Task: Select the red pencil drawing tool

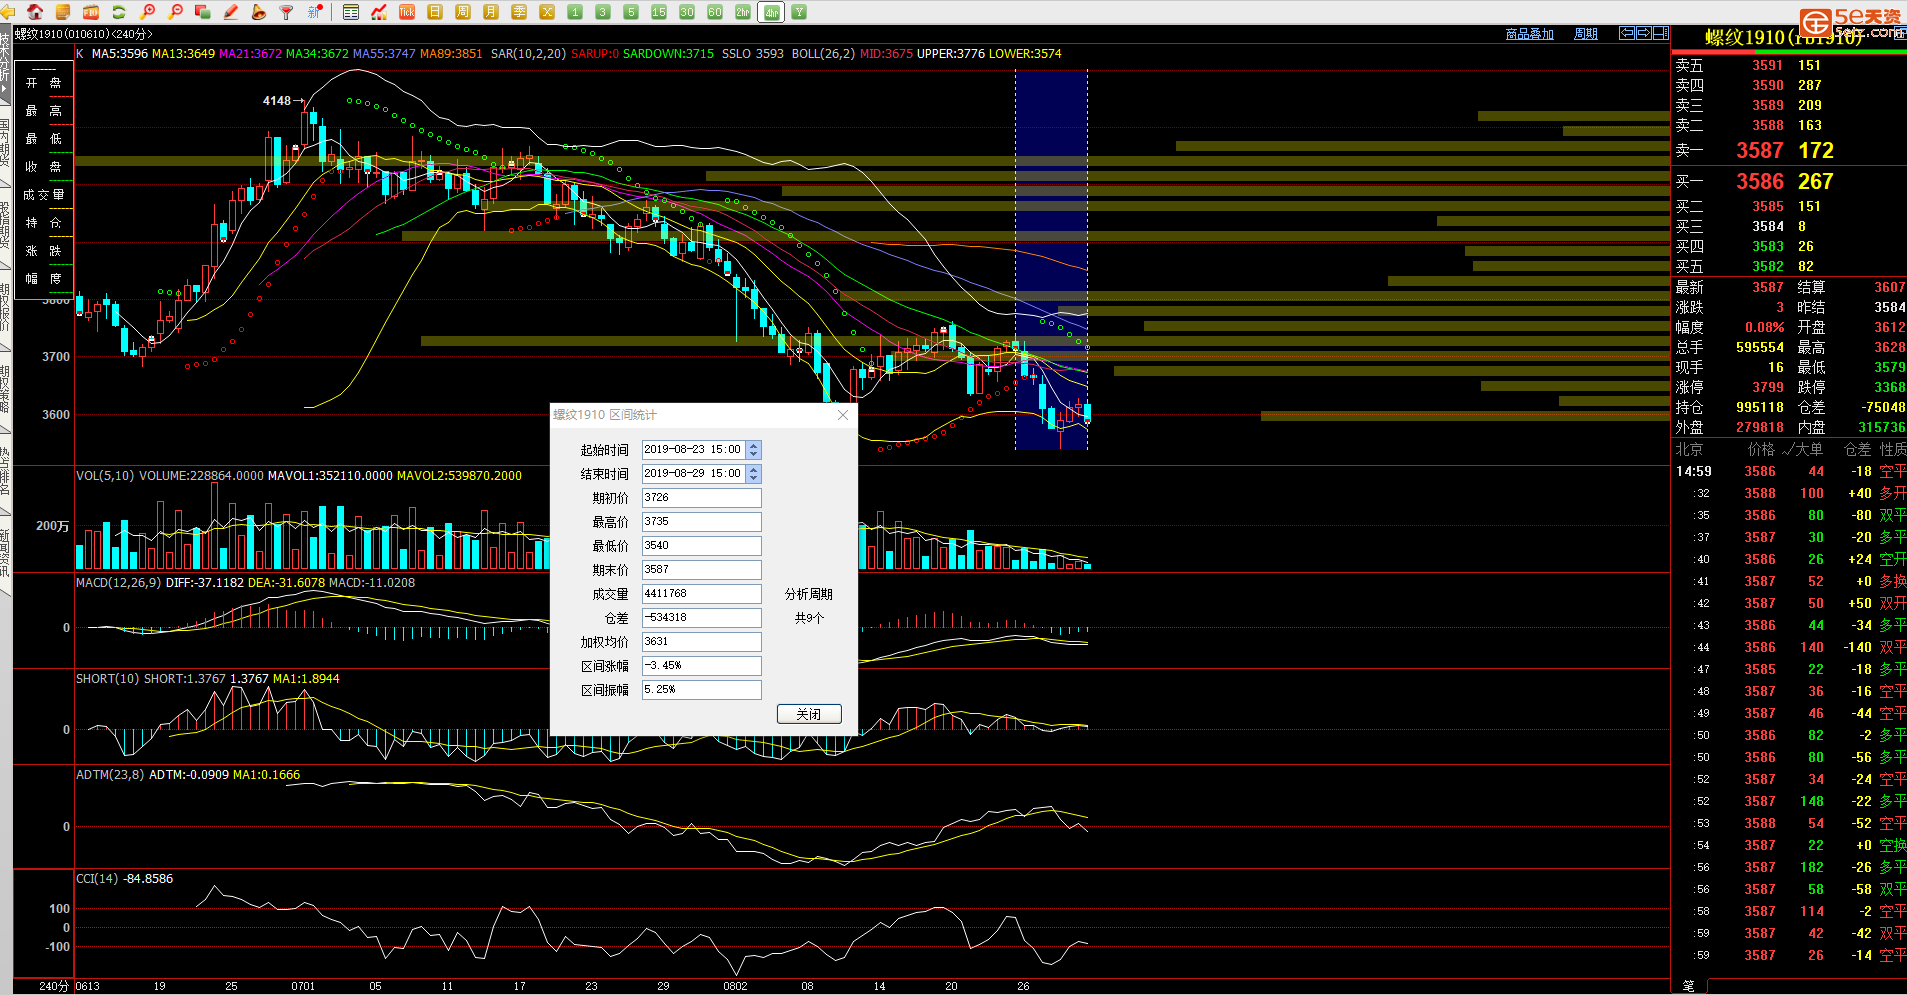Action: (x=231, y=12)
